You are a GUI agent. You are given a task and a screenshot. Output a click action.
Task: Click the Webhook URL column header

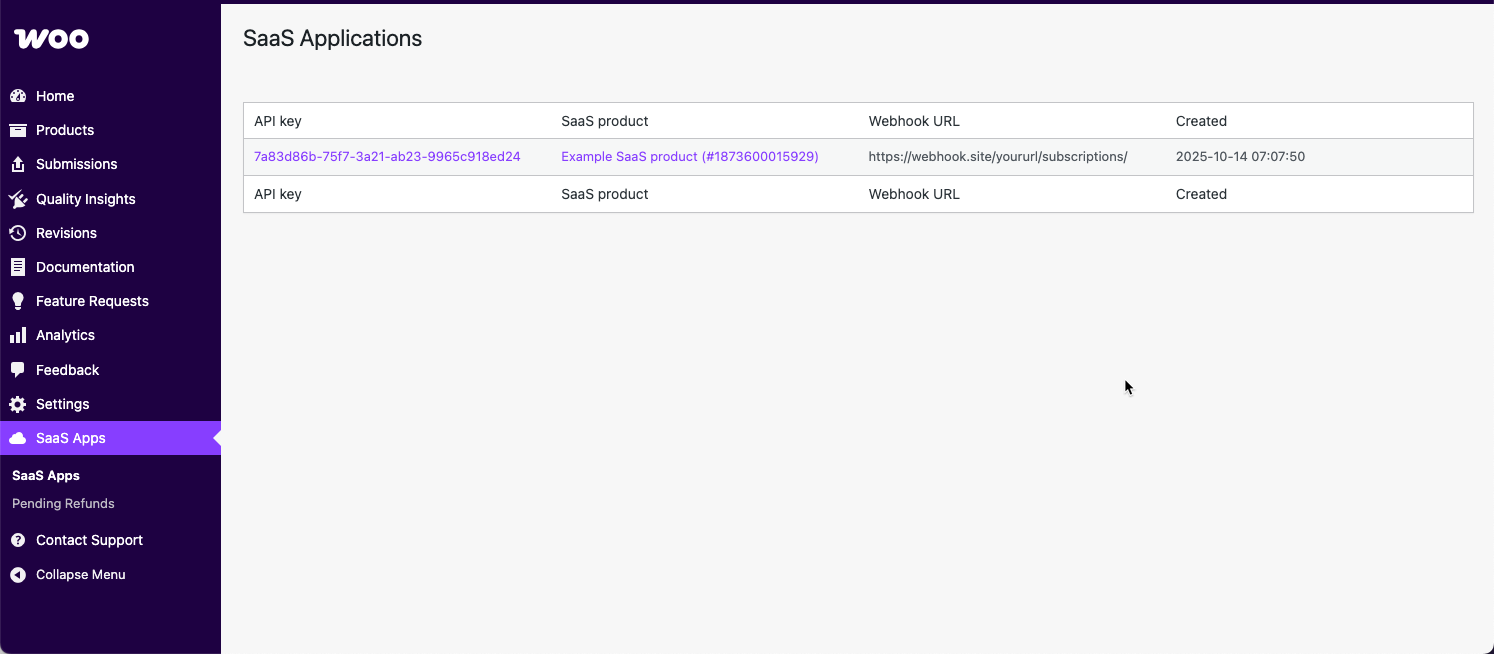[x=913, y=120]
